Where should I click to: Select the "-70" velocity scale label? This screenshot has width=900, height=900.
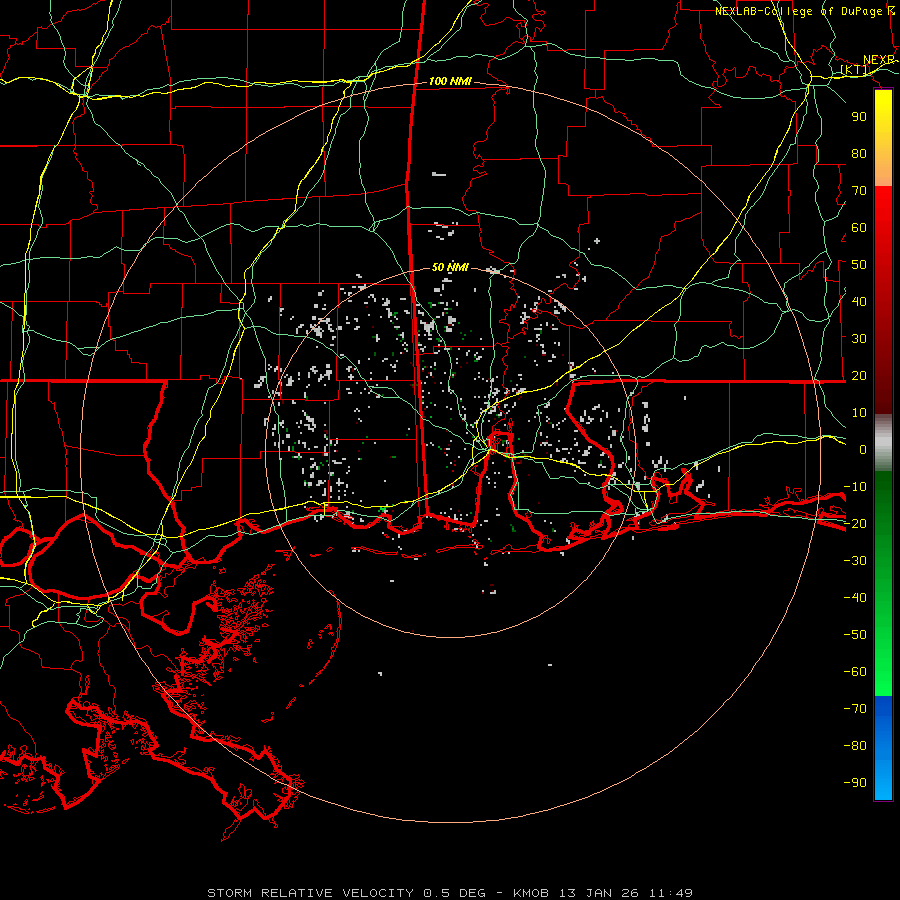click(855, 709)
